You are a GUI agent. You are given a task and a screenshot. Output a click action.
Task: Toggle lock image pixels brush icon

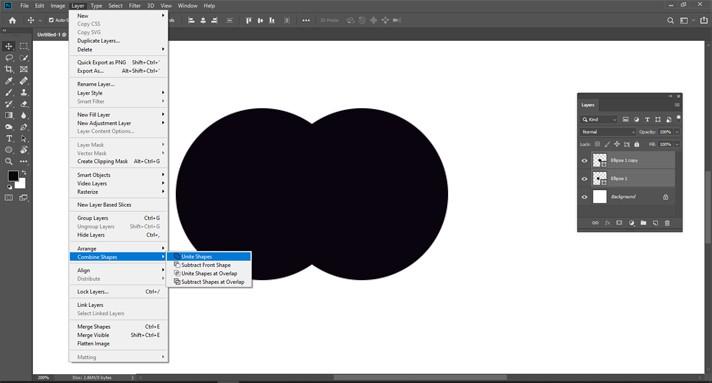[x=607, y=144]
